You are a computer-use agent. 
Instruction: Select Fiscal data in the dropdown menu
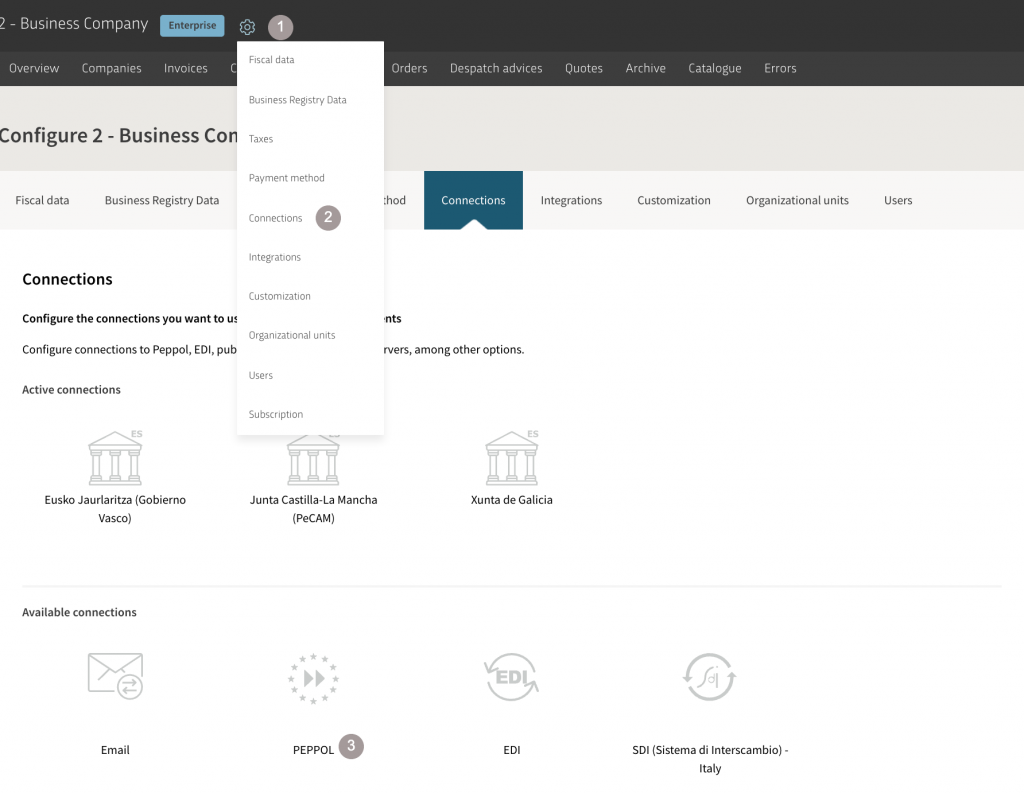pos(269,60)
